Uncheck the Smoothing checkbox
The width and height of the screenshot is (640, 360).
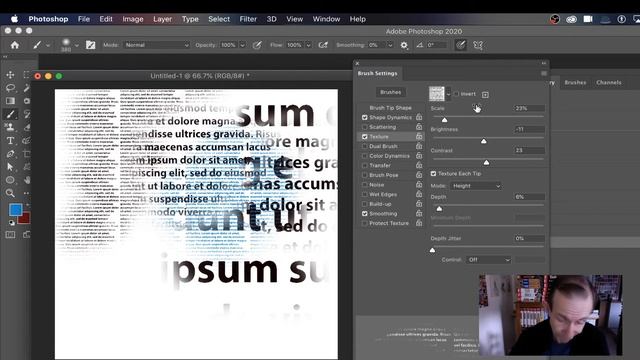pyautogui.click(x=364, y=213)
